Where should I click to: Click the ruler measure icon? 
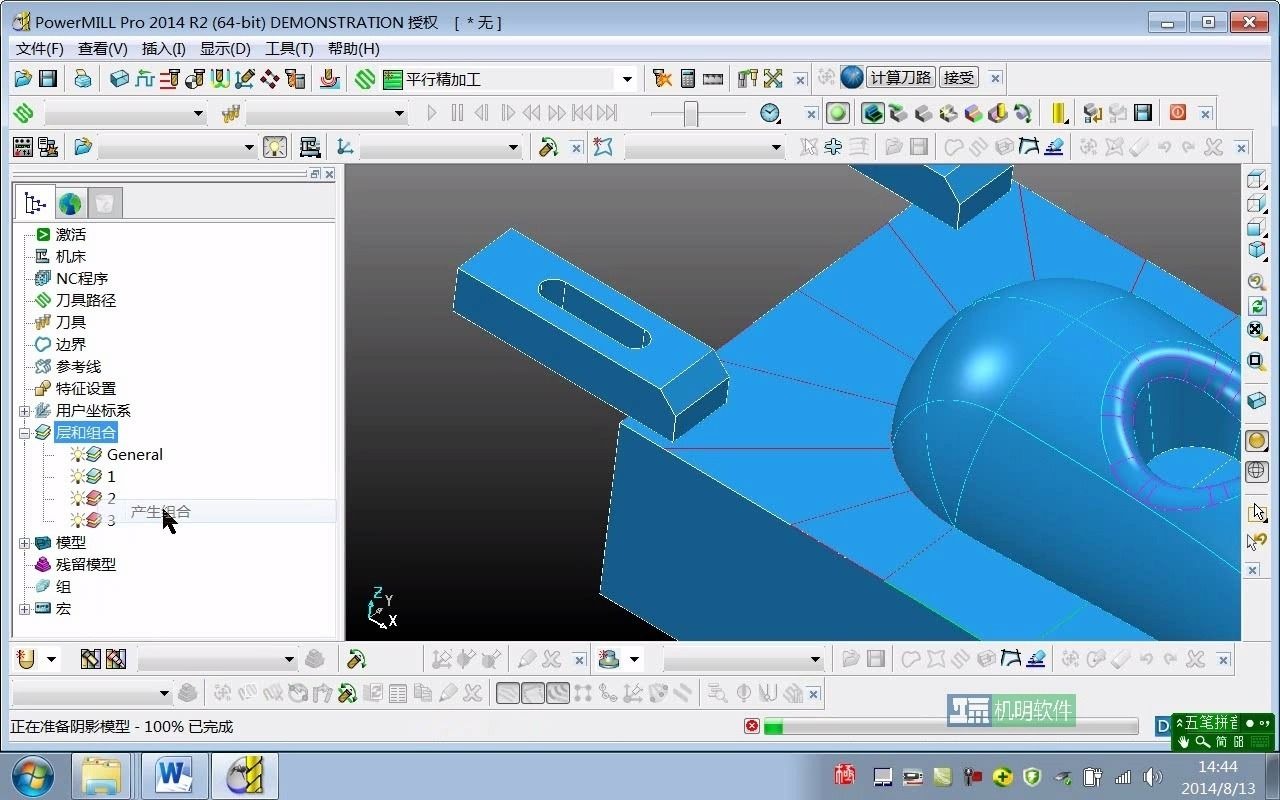pos(713,79)
